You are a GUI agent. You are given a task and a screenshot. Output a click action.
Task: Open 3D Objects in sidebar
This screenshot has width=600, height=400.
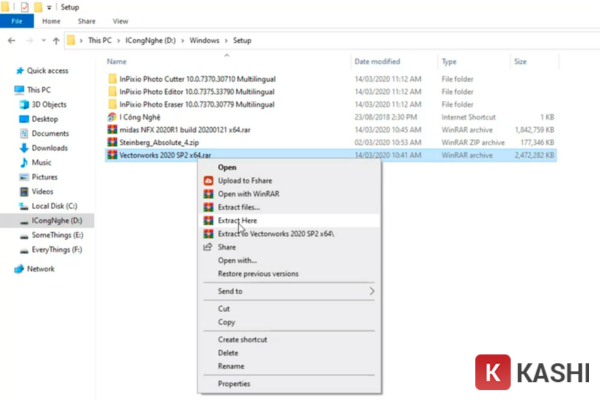click(x=49, y=104)
